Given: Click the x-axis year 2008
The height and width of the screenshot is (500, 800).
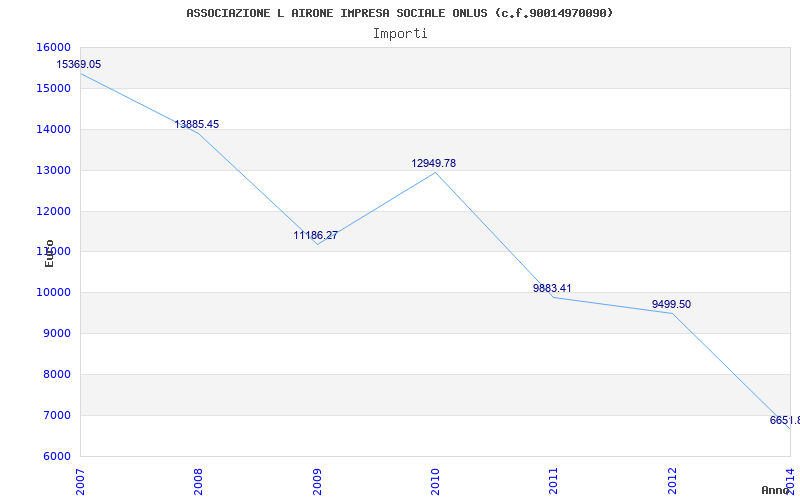Looking at the screenshot, I should click(x=198, y=481).
